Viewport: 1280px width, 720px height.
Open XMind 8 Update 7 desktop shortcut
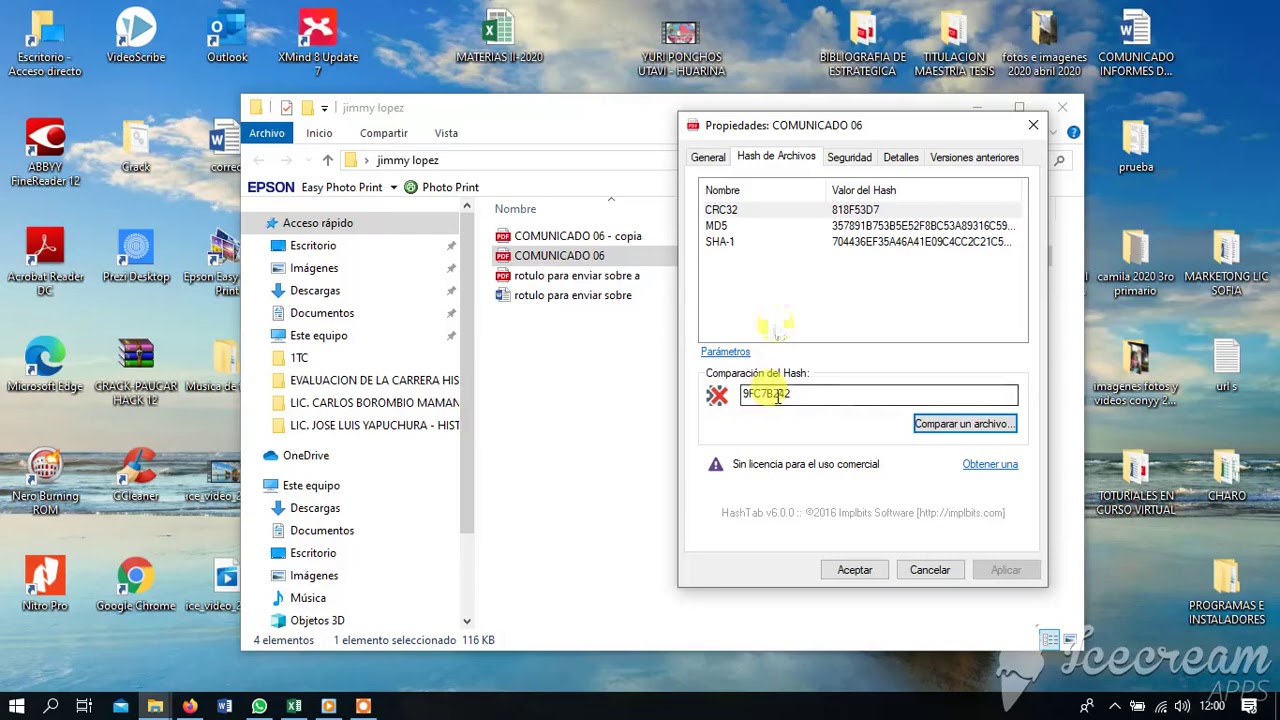(318, 42)
